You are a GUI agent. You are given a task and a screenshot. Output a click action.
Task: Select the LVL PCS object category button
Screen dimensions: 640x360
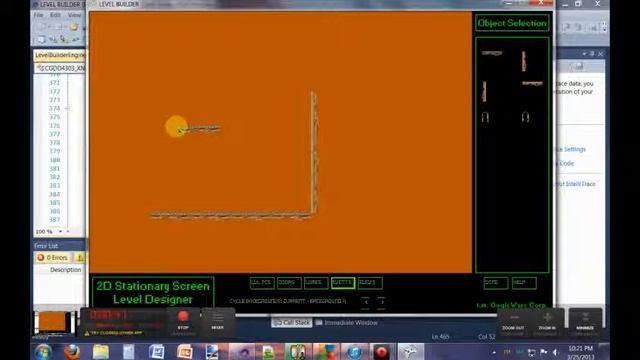(x=262, y=283)
